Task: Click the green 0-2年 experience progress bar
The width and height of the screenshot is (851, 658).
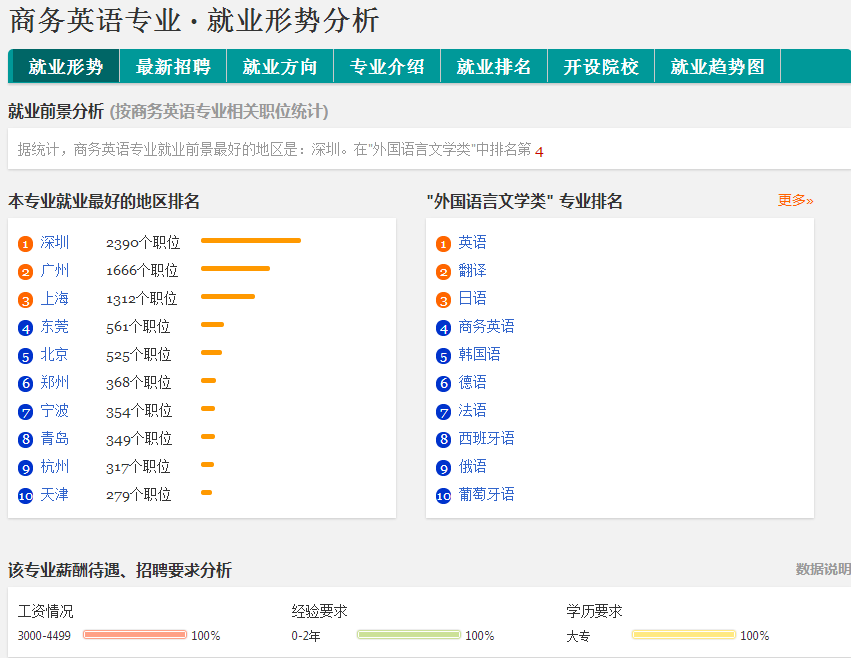Action: 409,635
